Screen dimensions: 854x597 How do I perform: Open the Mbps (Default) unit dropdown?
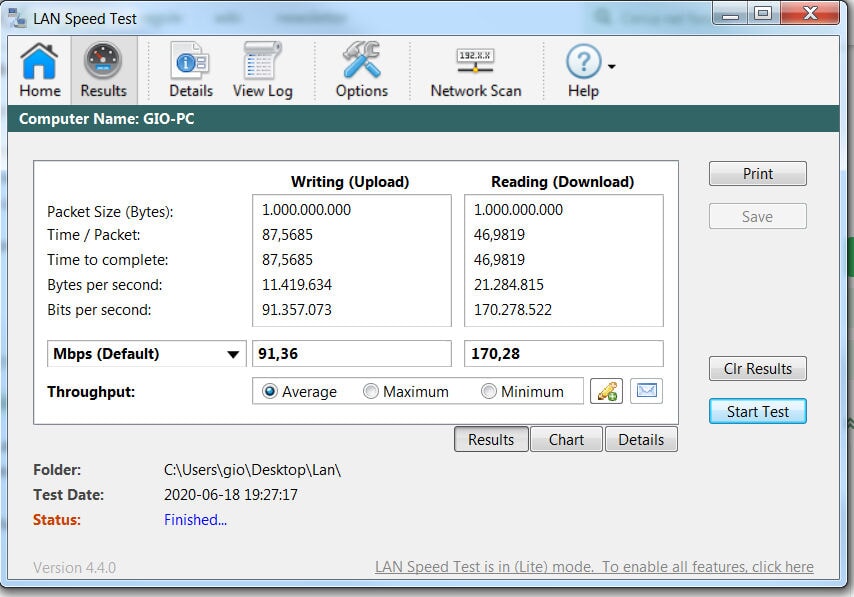pos(147,354)
